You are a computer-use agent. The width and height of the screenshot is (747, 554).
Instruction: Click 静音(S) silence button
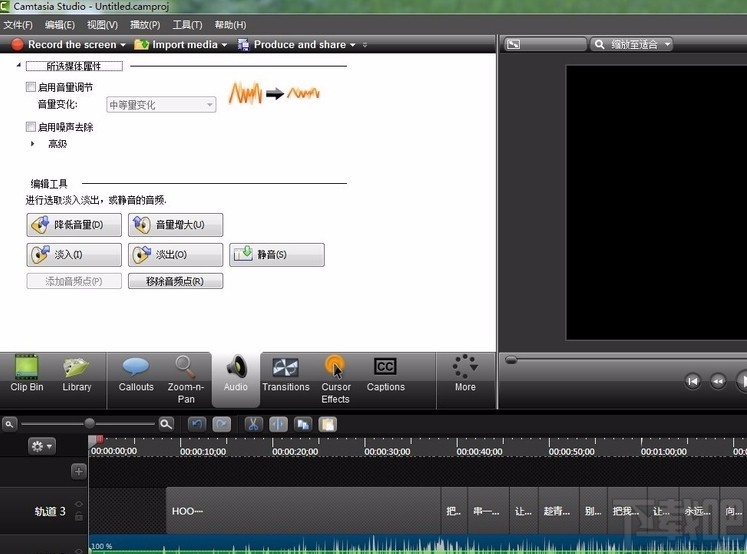277,255
